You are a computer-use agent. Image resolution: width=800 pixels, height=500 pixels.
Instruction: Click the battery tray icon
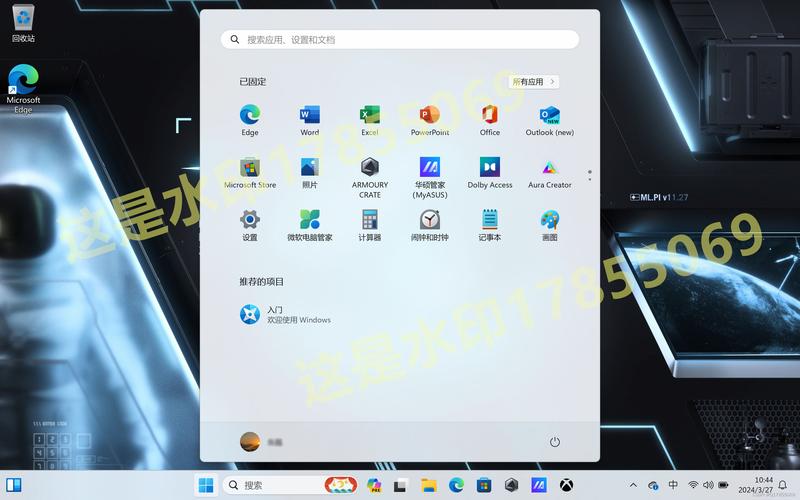tap(723, 485)
